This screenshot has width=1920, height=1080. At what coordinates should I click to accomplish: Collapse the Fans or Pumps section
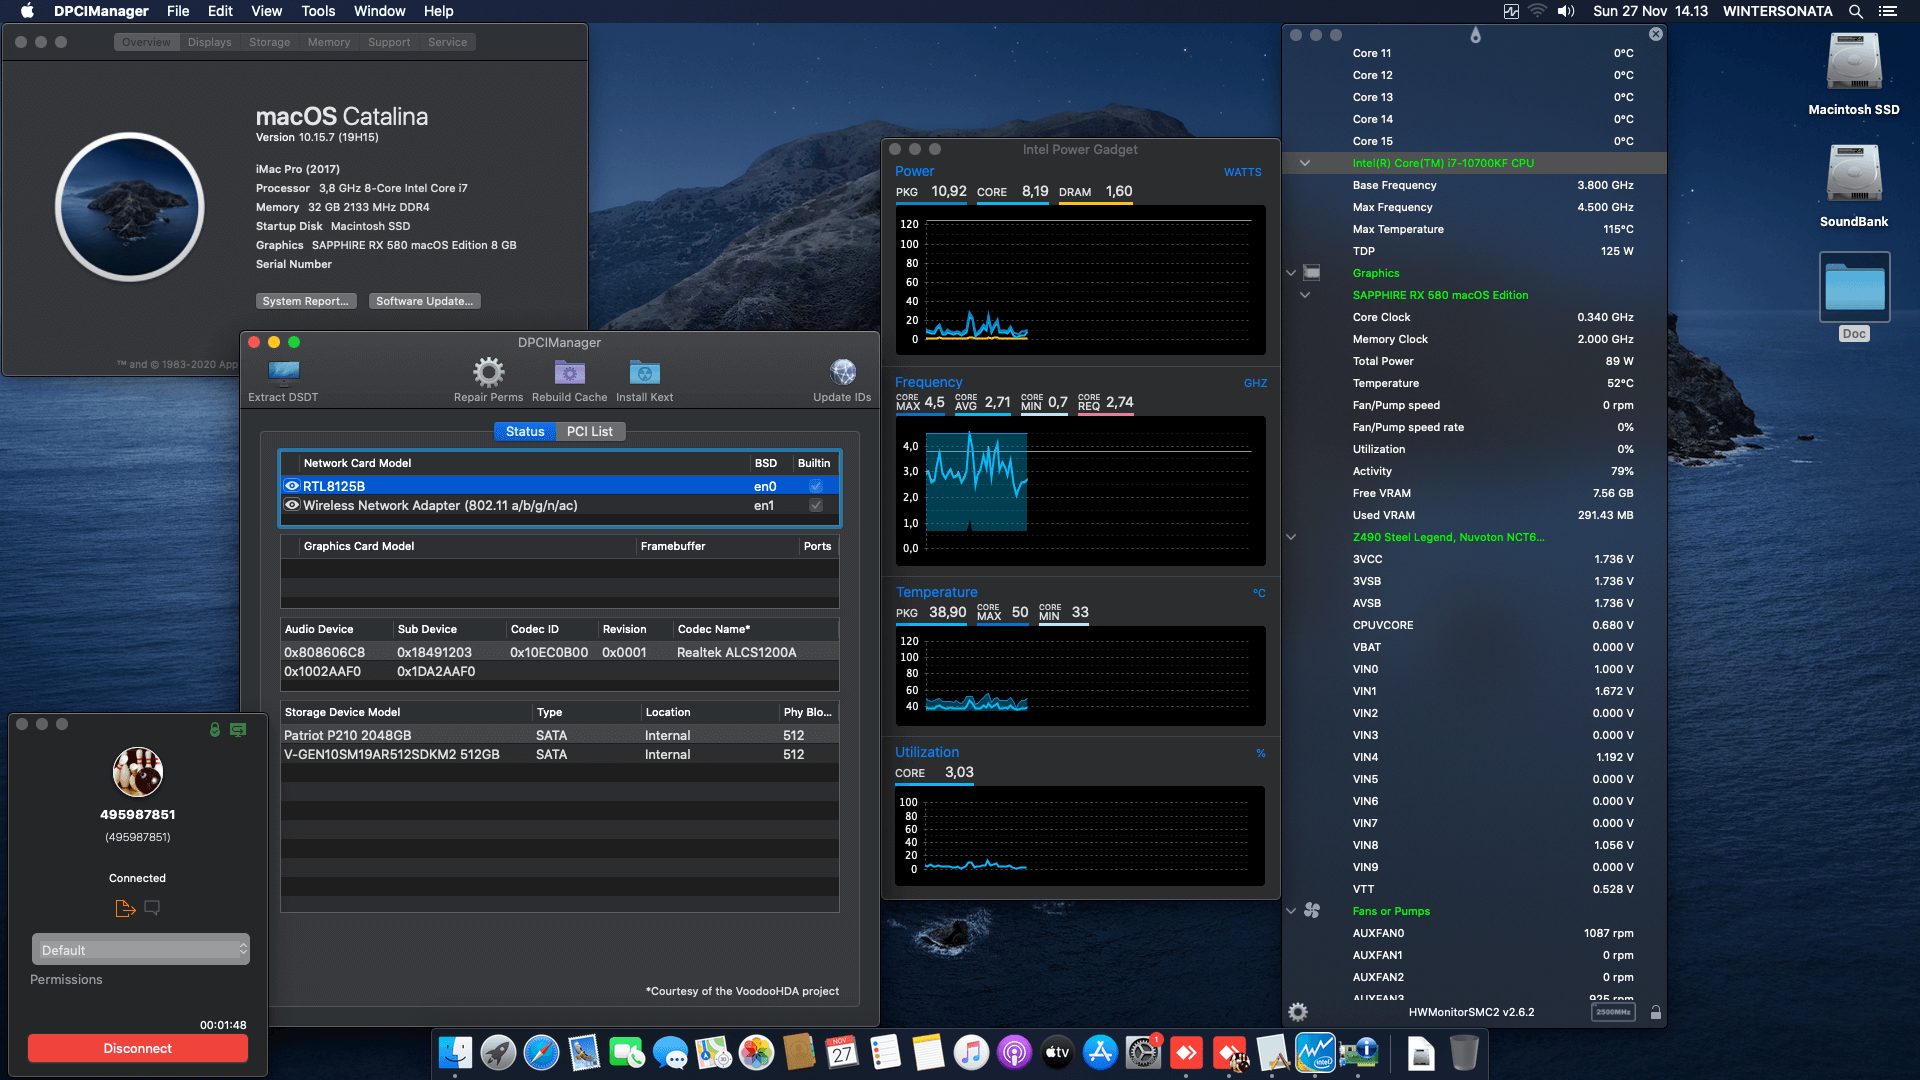tap(1291, 911)
